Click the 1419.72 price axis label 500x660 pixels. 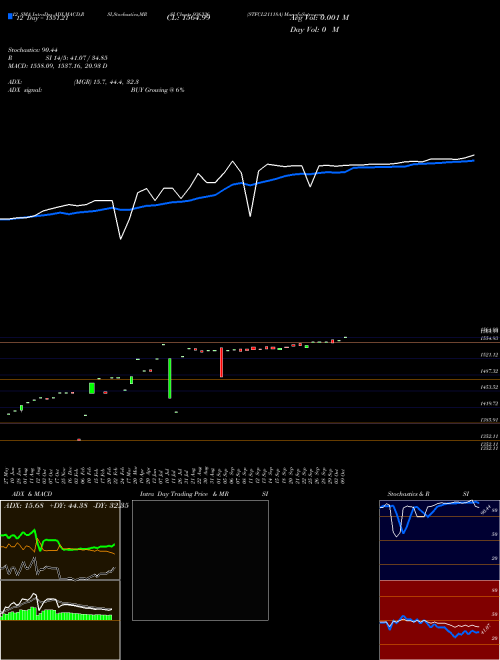489,403
